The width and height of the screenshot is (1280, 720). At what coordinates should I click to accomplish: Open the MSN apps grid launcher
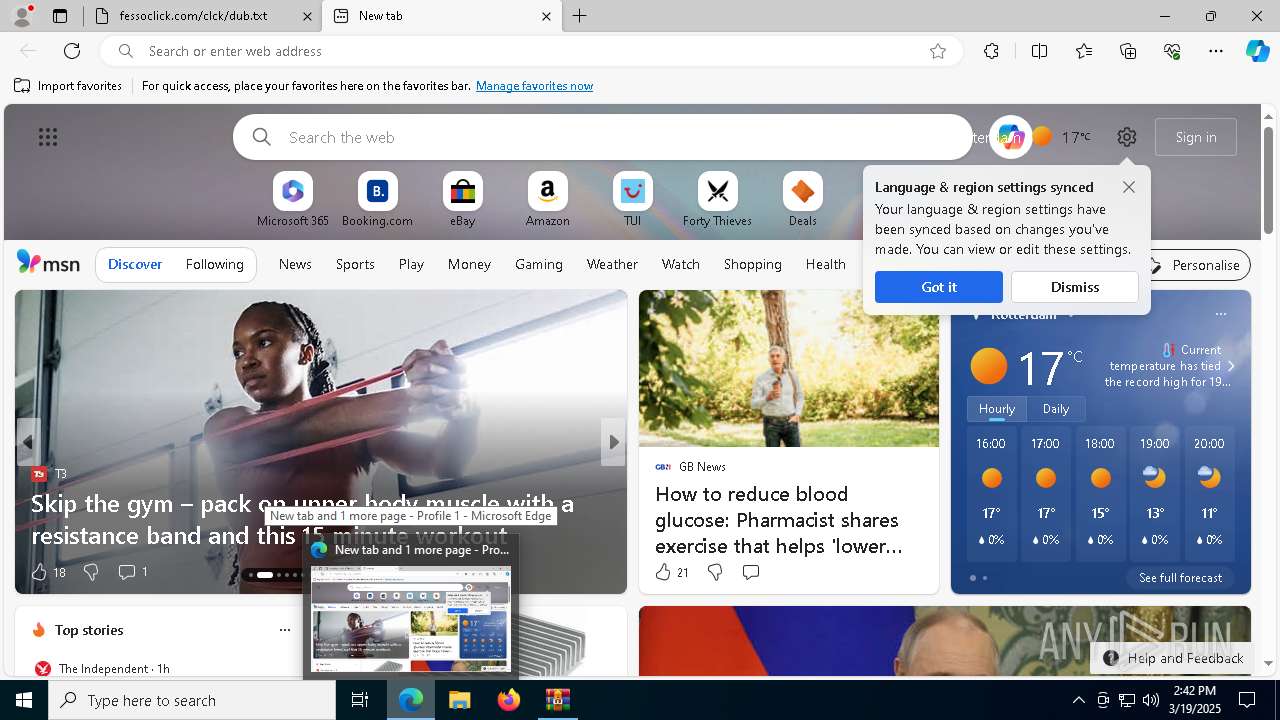tap(48, 137)
